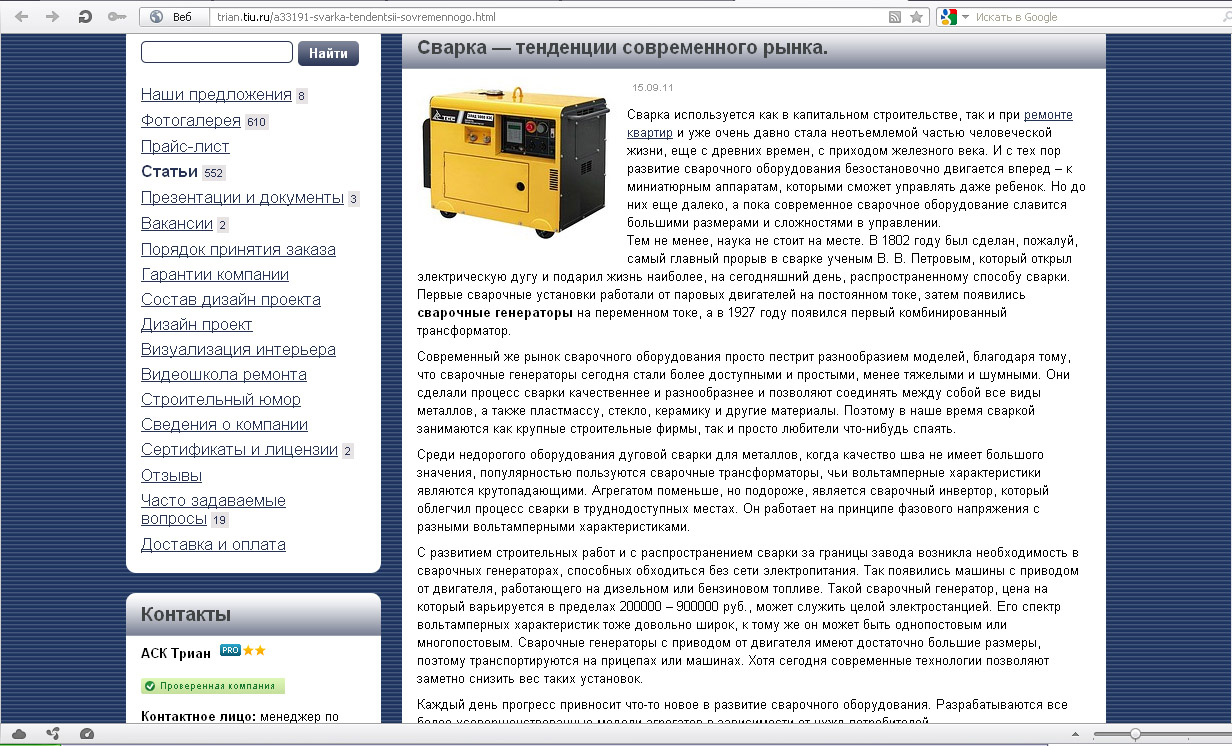1232x746 pixels.
Task: Click the site search input field
Action: 217,52
